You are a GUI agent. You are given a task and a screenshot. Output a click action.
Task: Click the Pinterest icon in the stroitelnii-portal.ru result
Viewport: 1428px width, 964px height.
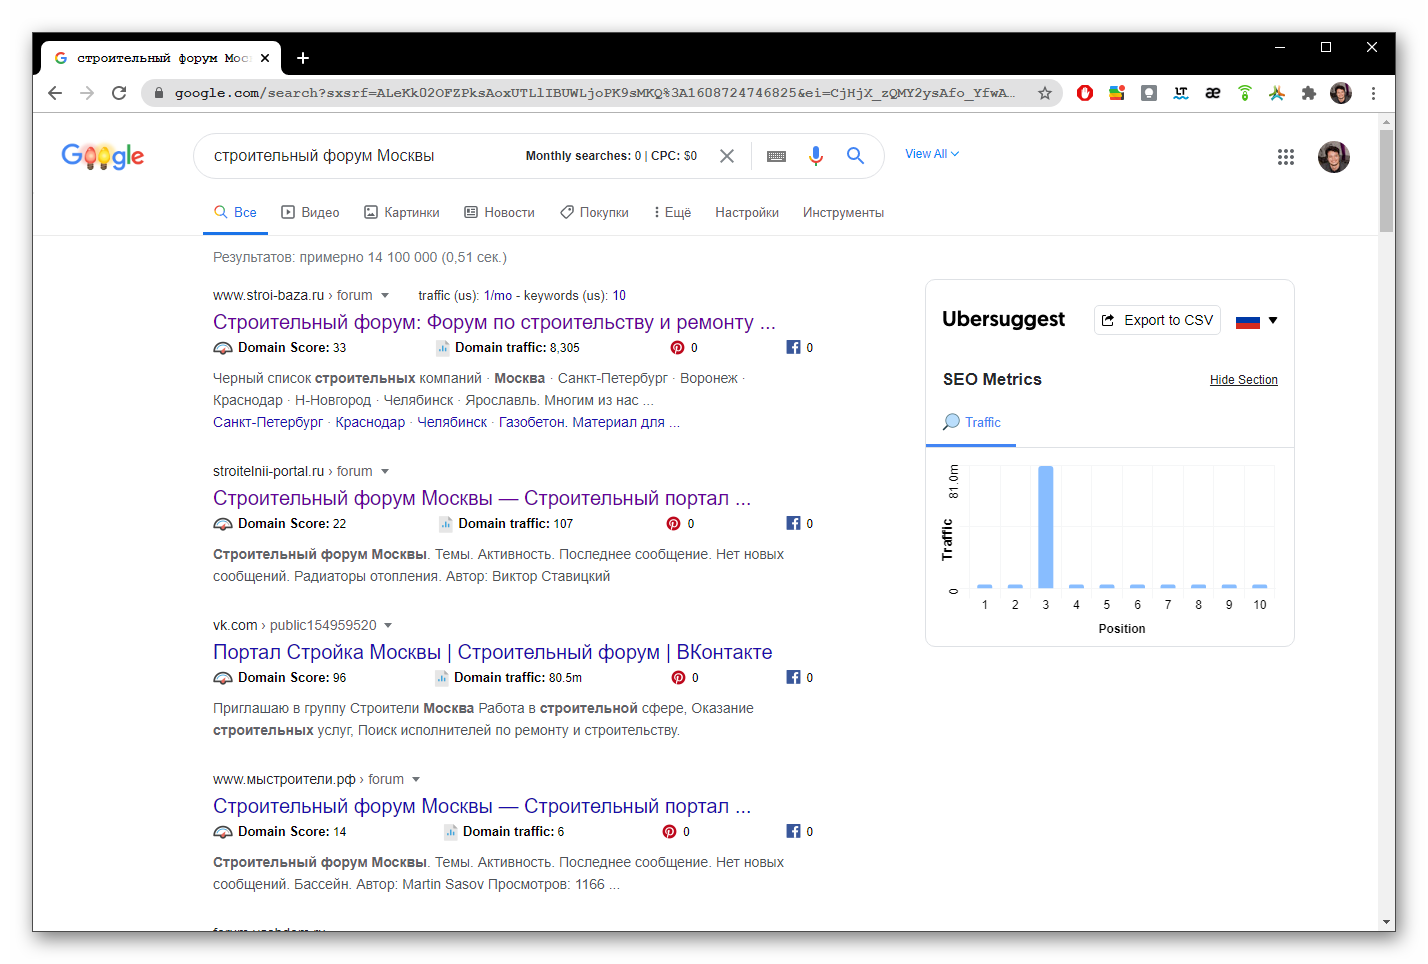click(673, 524)
